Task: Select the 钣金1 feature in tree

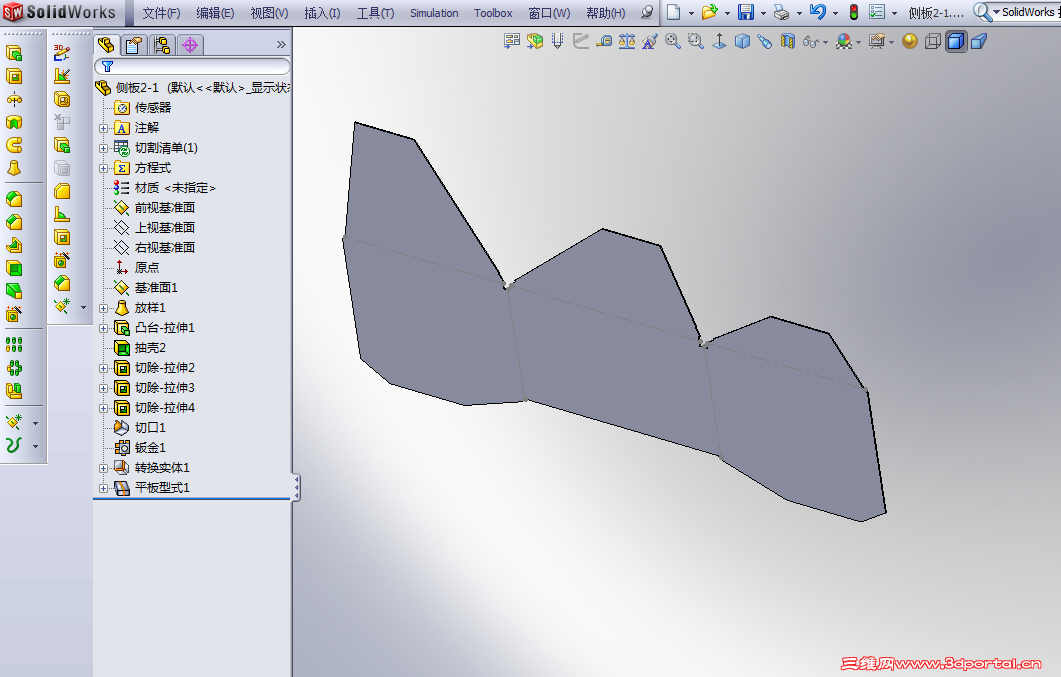Action: tap(150, 448)
